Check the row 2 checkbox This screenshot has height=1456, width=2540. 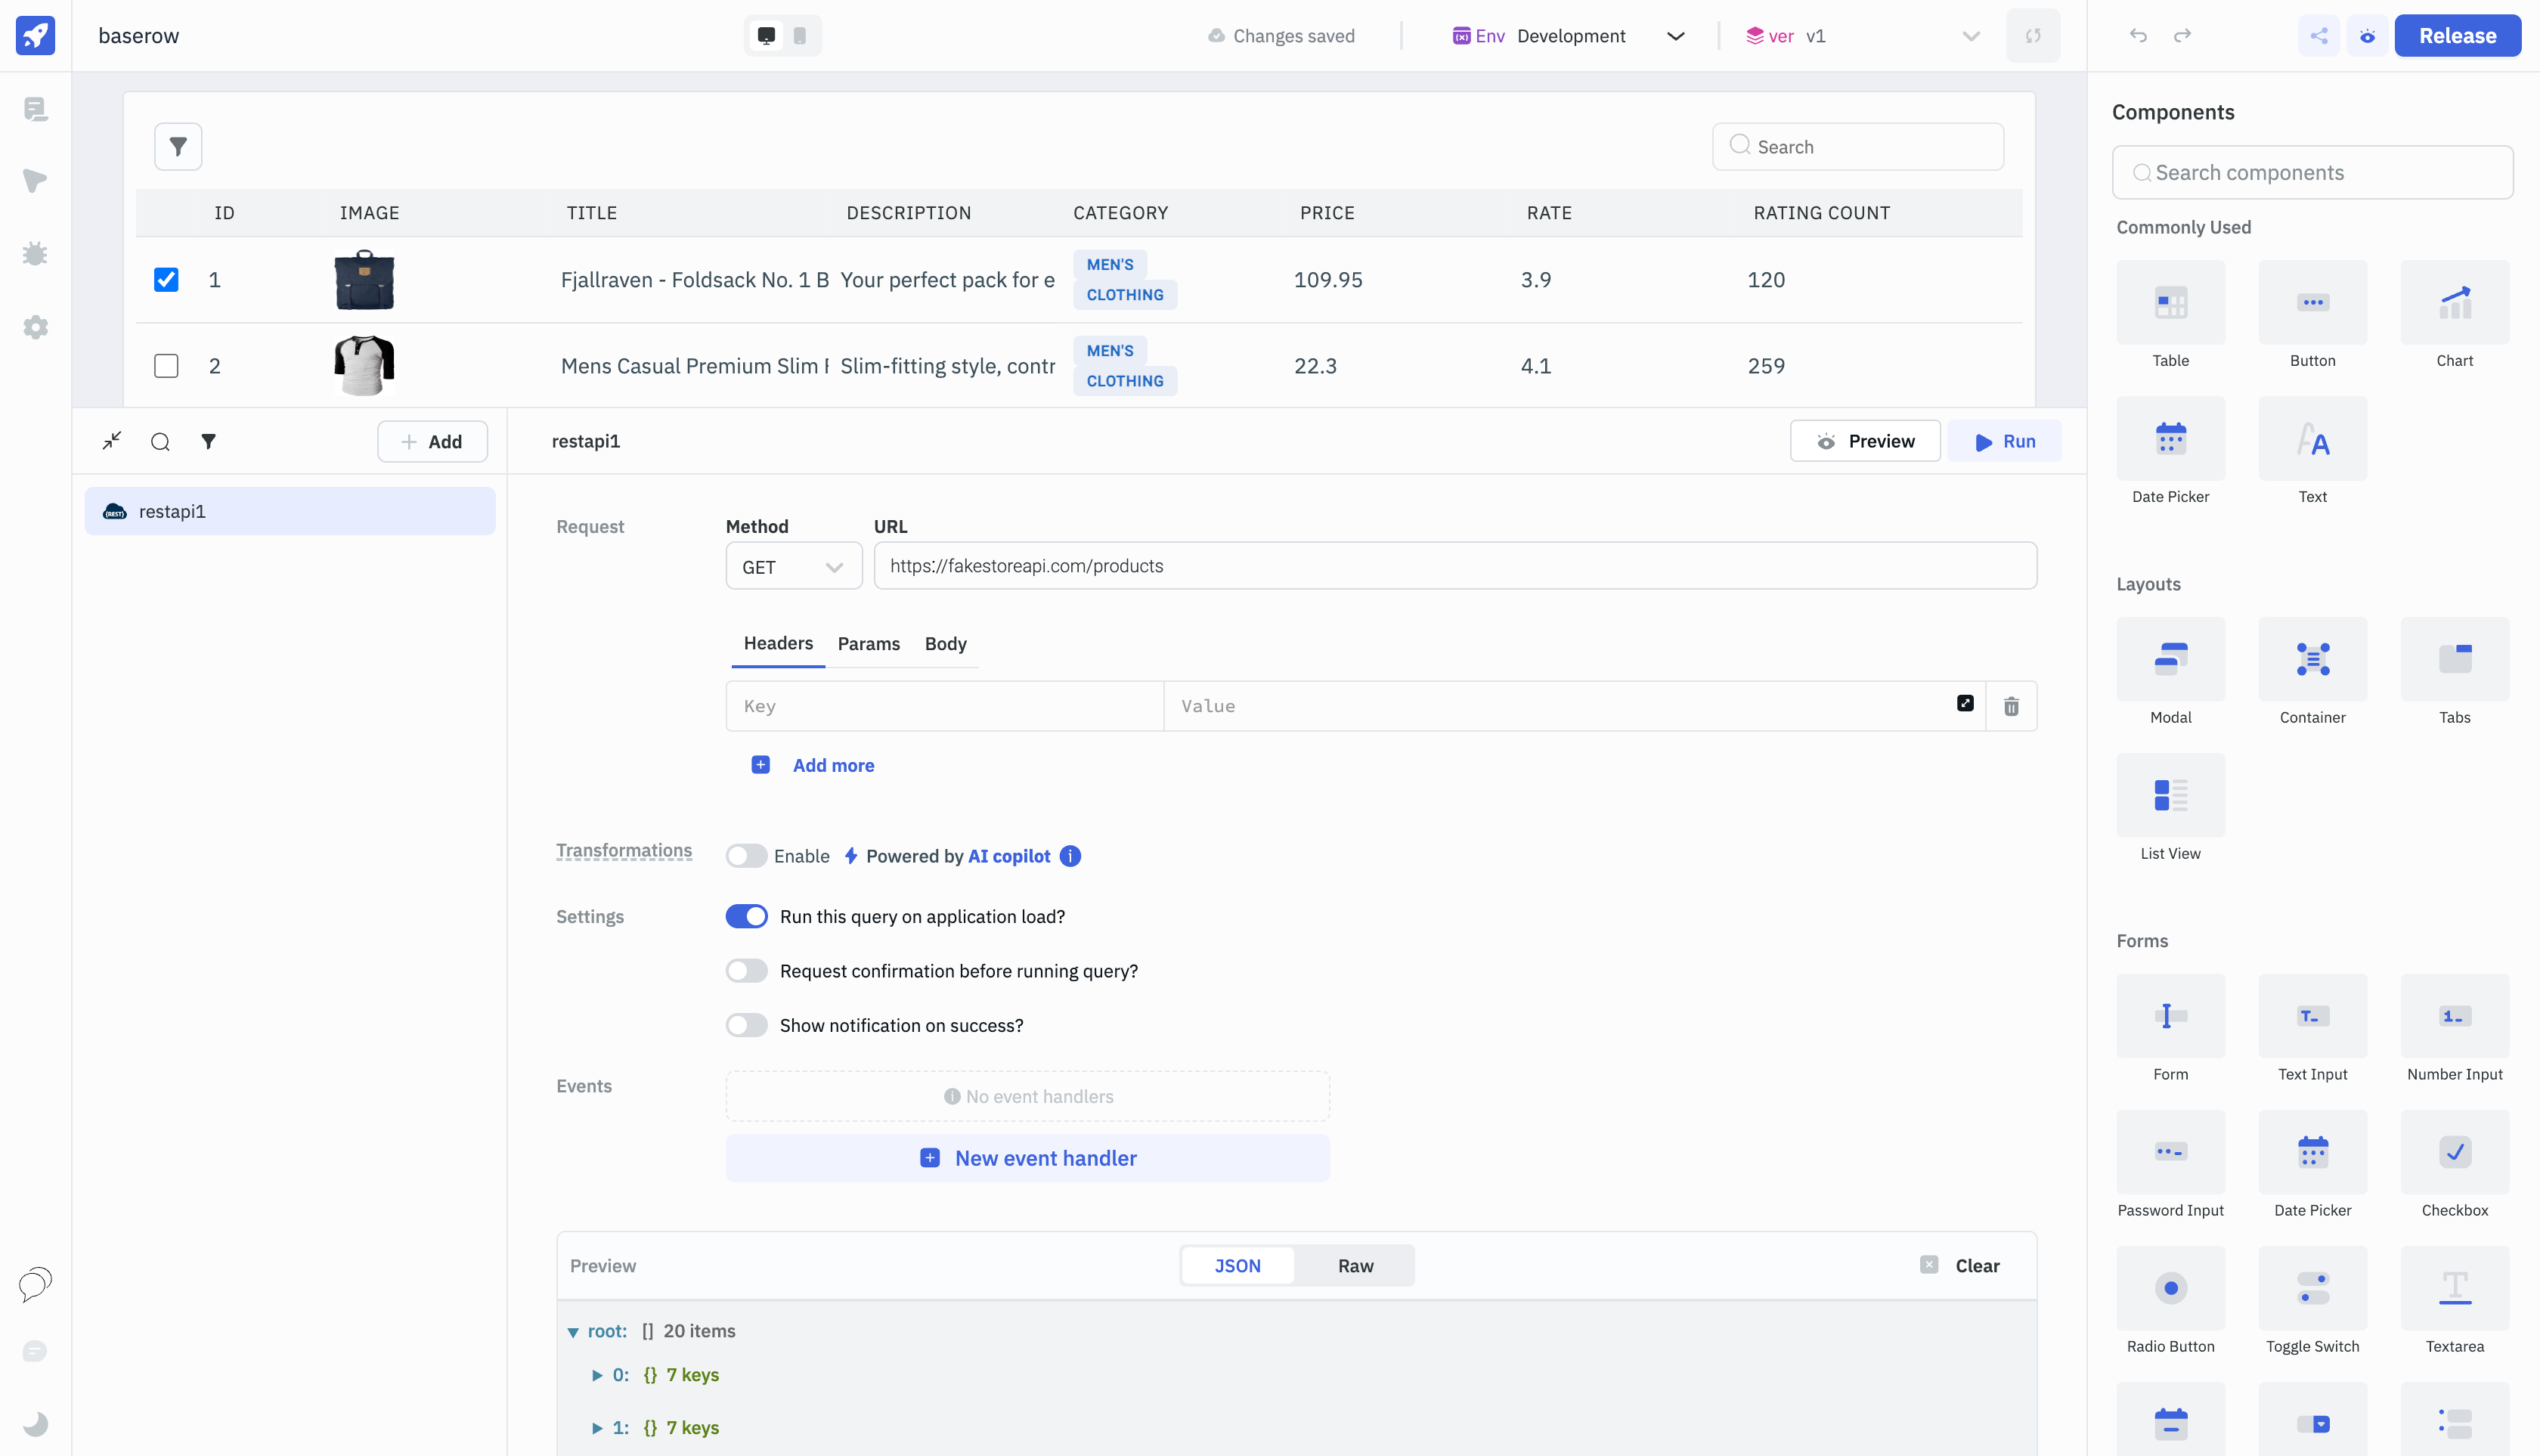[166, 366]
